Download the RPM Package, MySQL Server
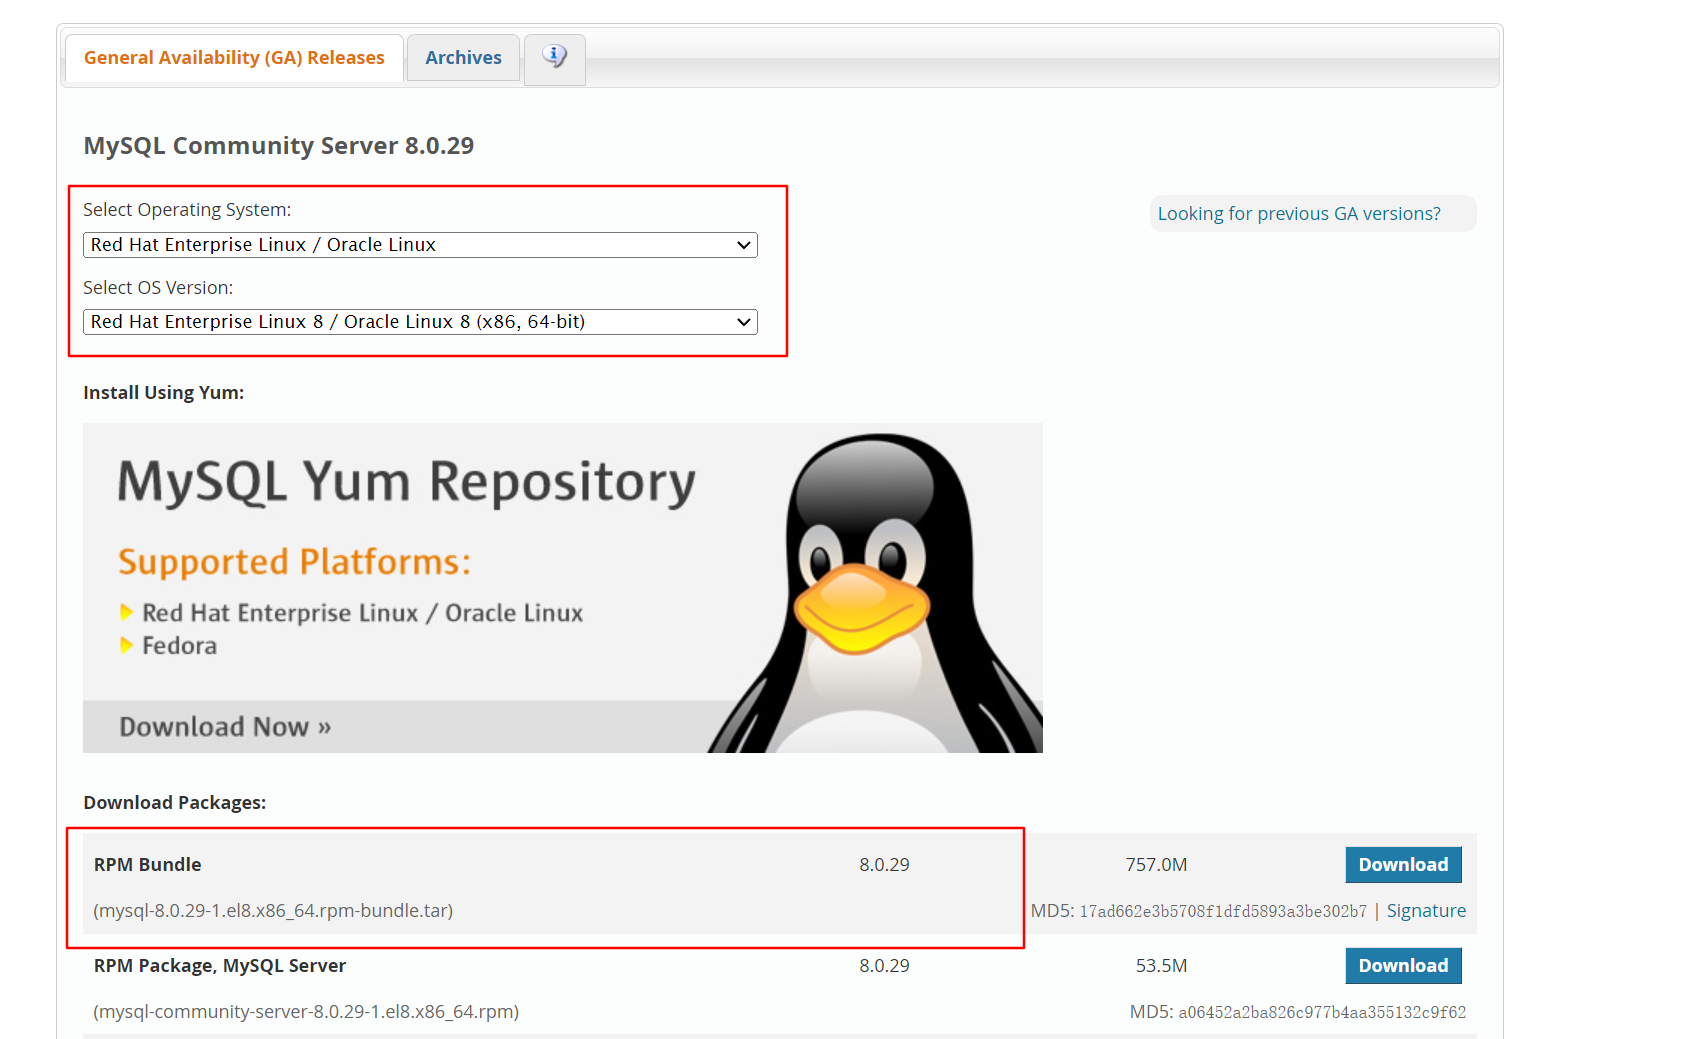Image resolution: width=1686 pixels, height=1039 pixels. 1403,966
